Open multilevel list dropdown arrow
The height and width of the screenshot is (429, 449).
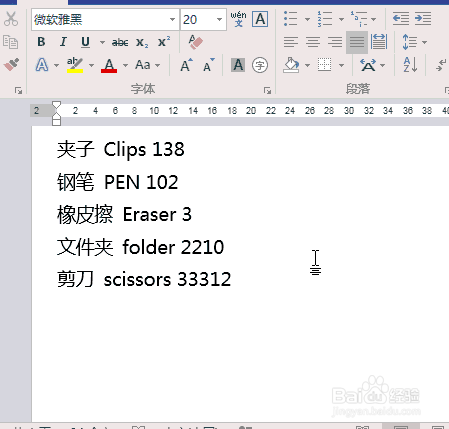click(x=373, y=19)
